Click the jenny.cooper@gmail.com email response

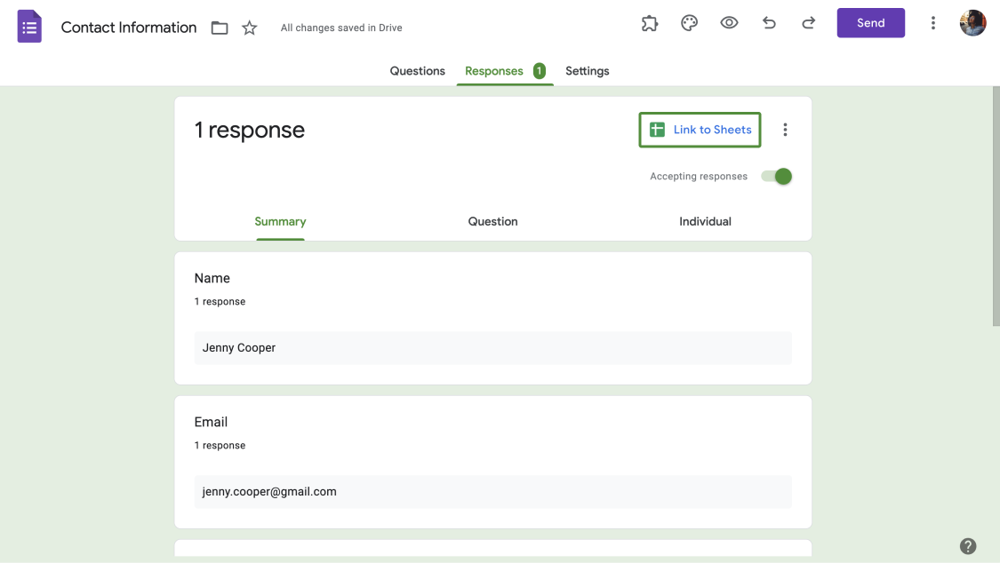tap(493, 492)
